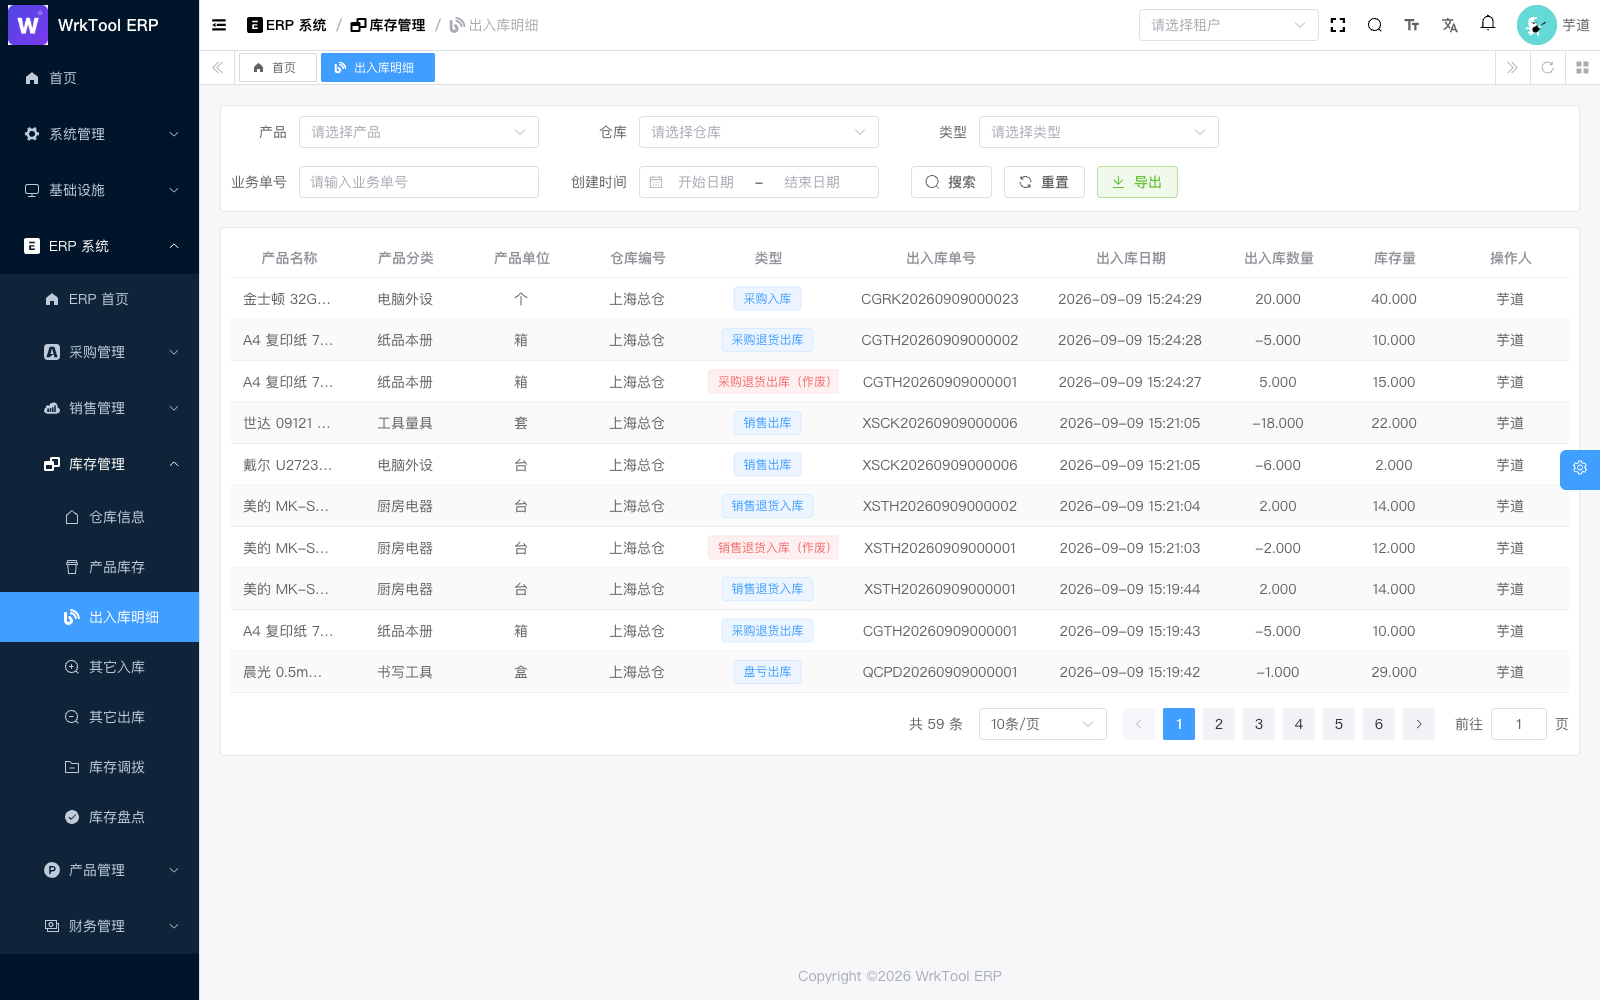Viewport: 1600px width, 1000px height.
Task: Focus the 业务单号 input field
Action: (x=419, y=182)
